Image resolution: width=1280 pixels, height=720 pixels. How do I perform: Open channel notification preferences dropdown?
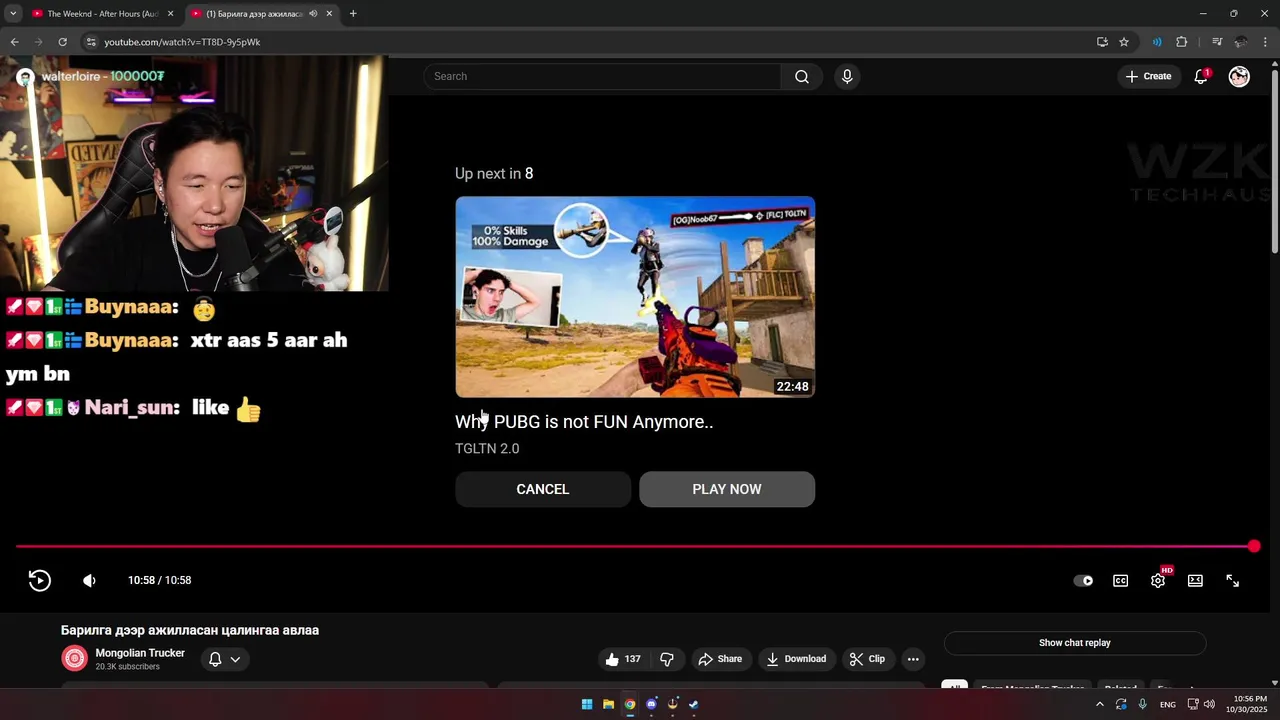click(224, 659)
